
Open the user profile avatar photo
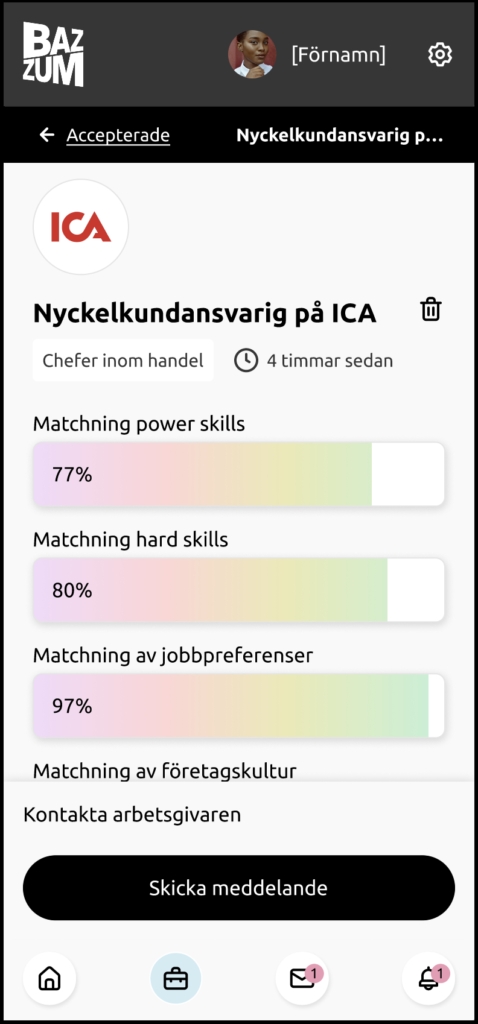(x=252, y=55)
